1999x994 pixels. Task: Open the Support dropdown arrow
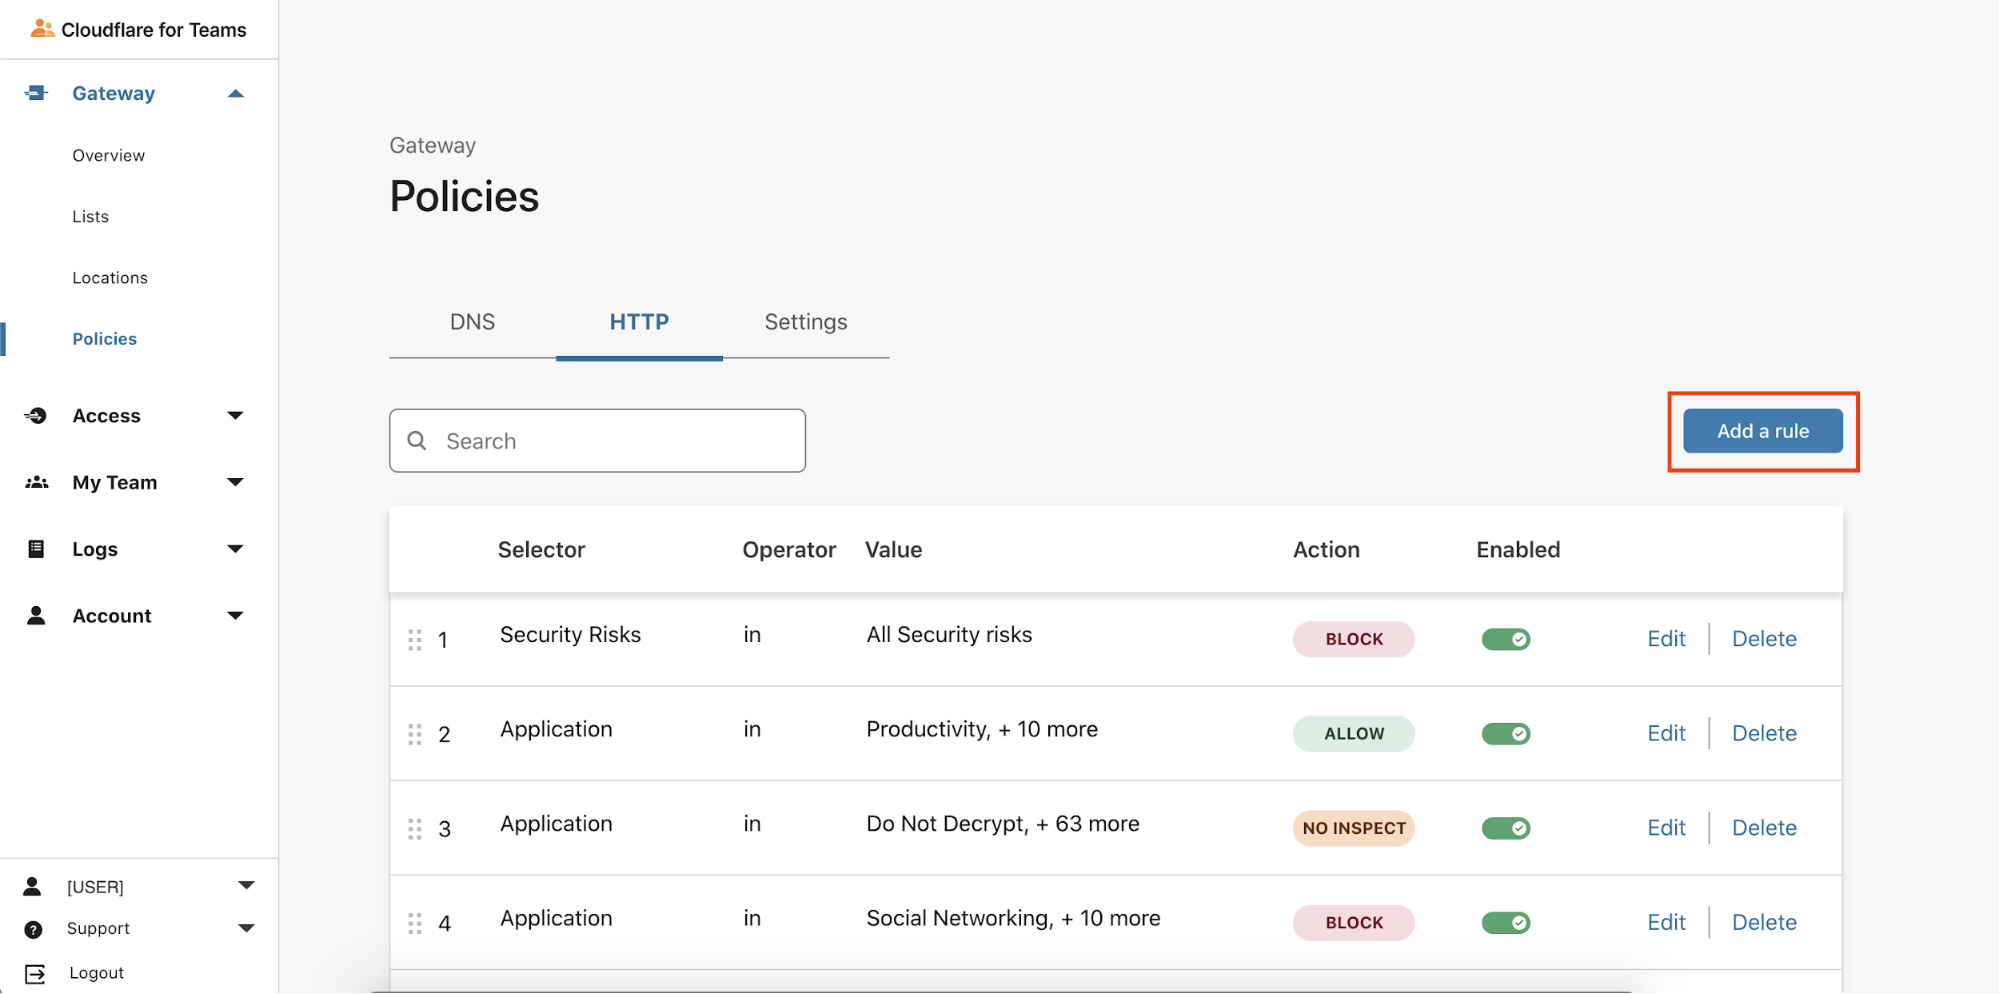[246, 929]
